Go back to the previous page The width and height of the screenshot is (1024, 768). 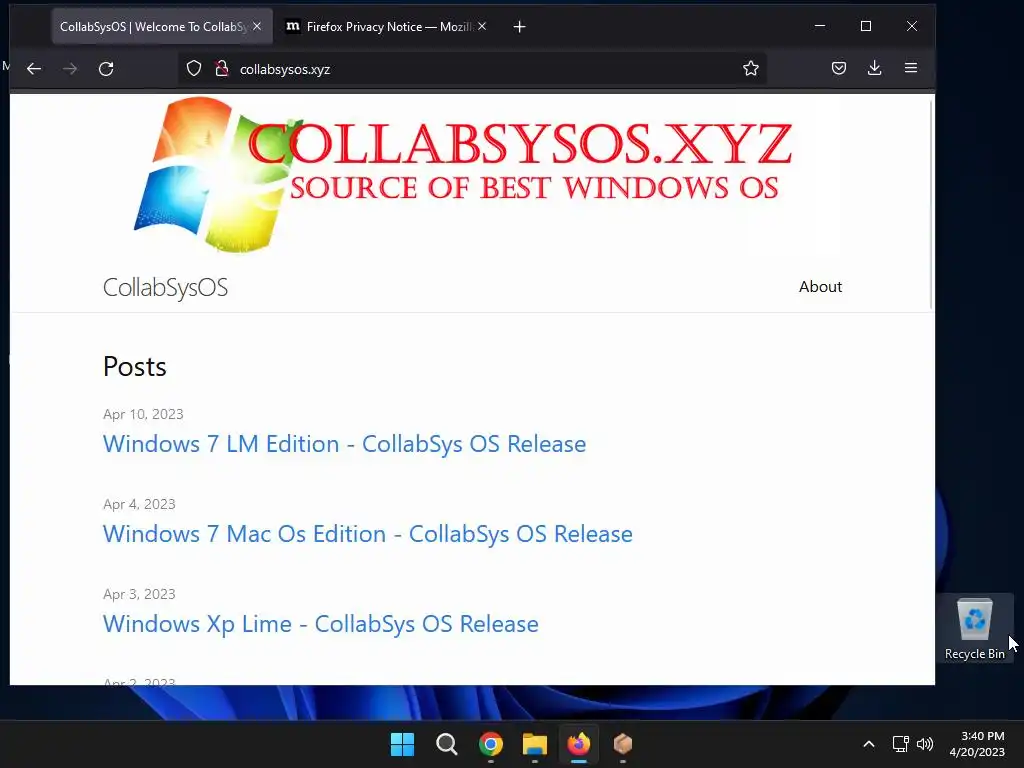point(34,69)
